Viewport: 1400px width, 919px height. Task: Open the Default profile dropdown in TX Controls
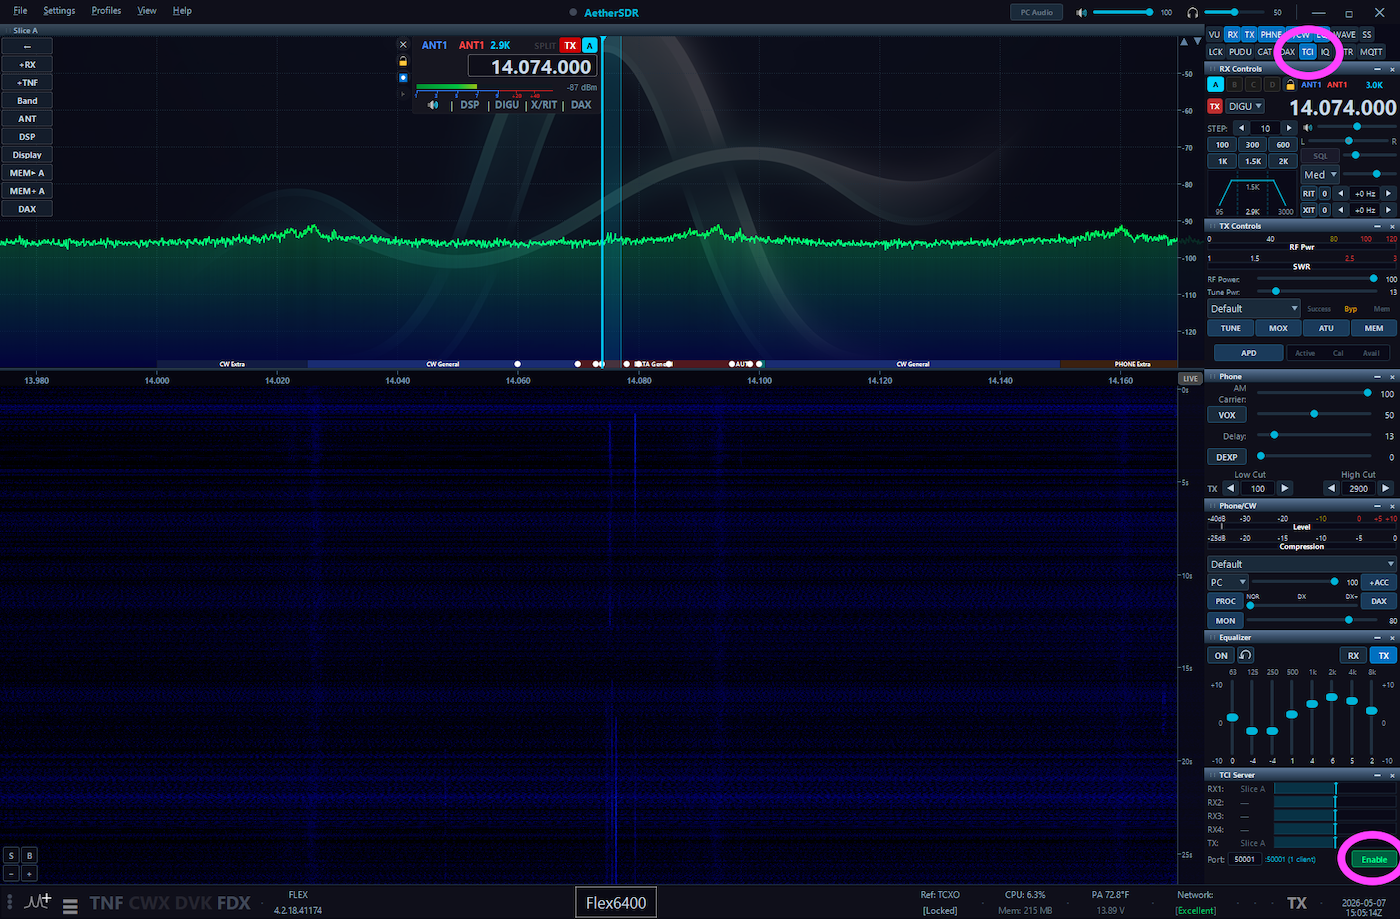[x=1254, y=309]
